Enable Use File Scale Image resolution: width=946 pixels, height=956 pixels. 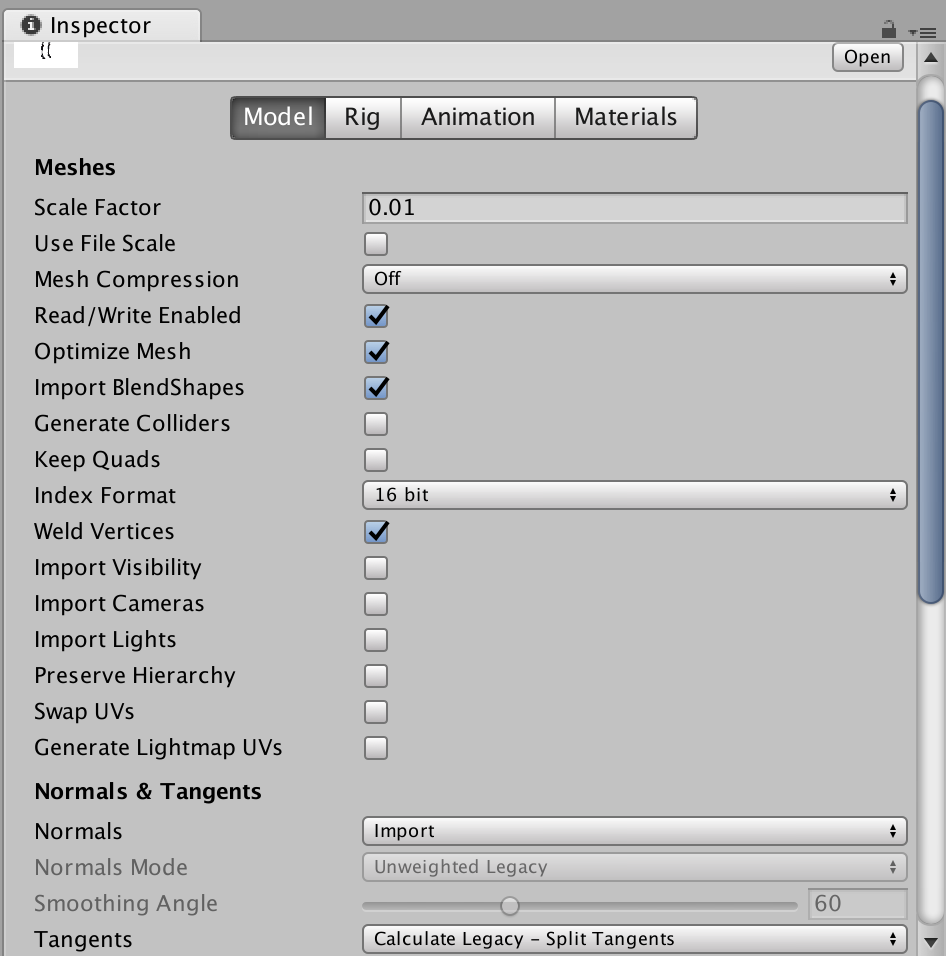click(x=375, y=243)
